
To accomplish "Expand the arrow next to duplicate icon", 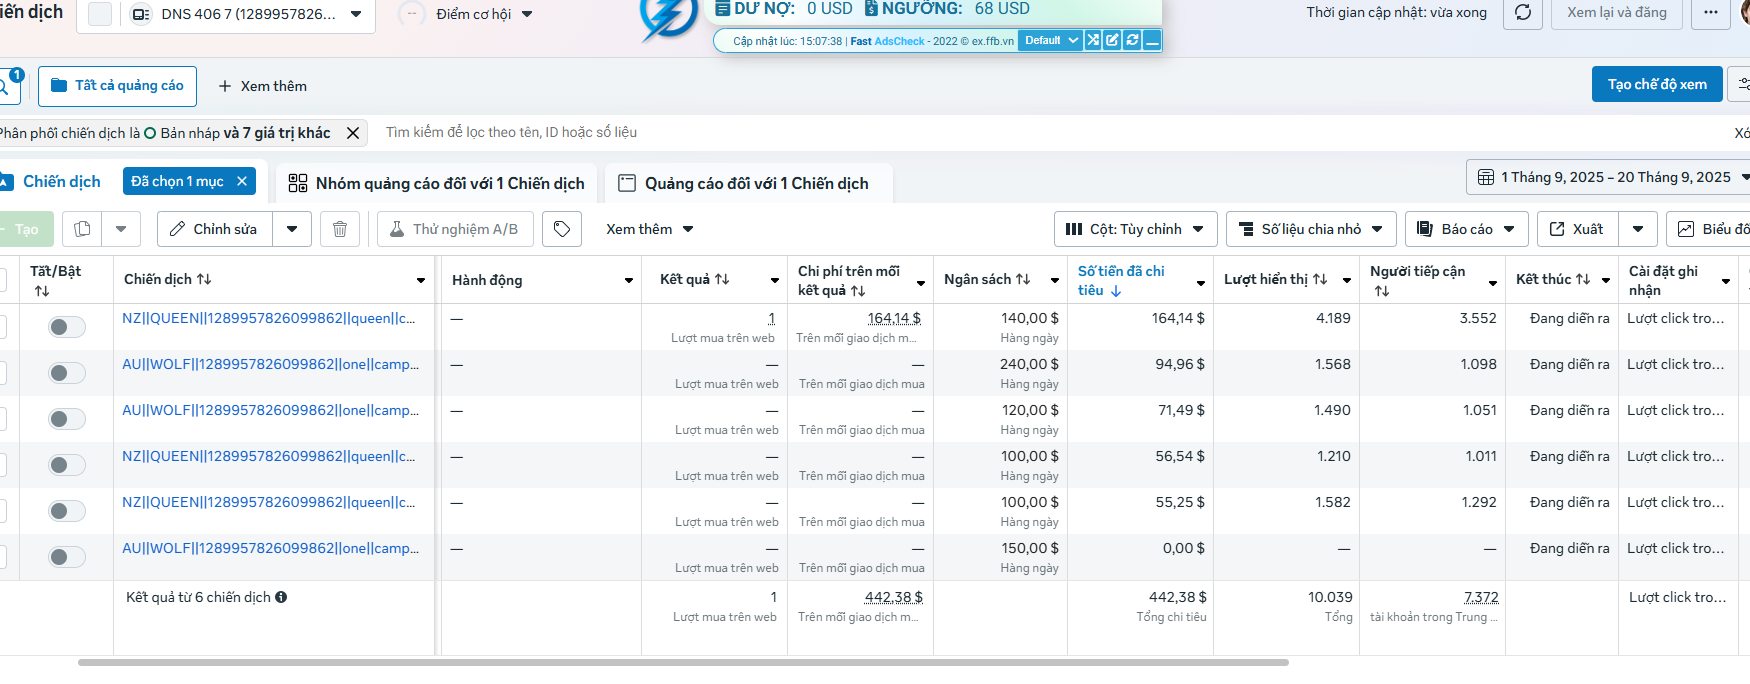I will point(121,229).
